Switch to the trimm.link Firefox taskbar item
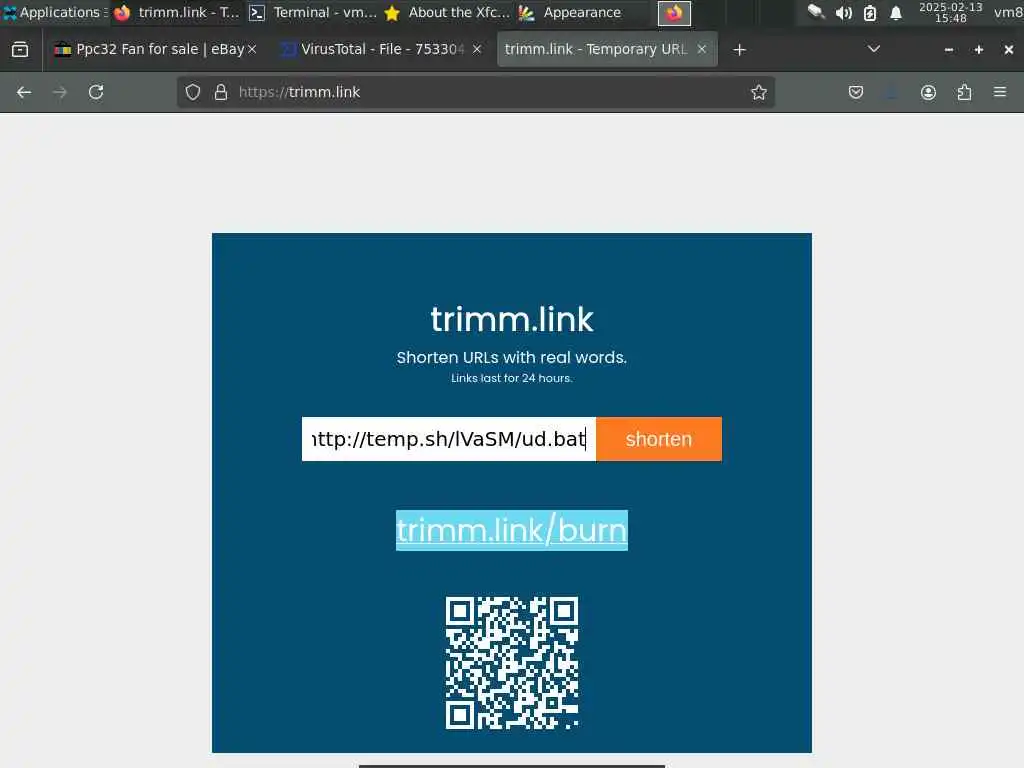Image resolution: width=1024 pixels, height=768 pixels. (178, 12)
